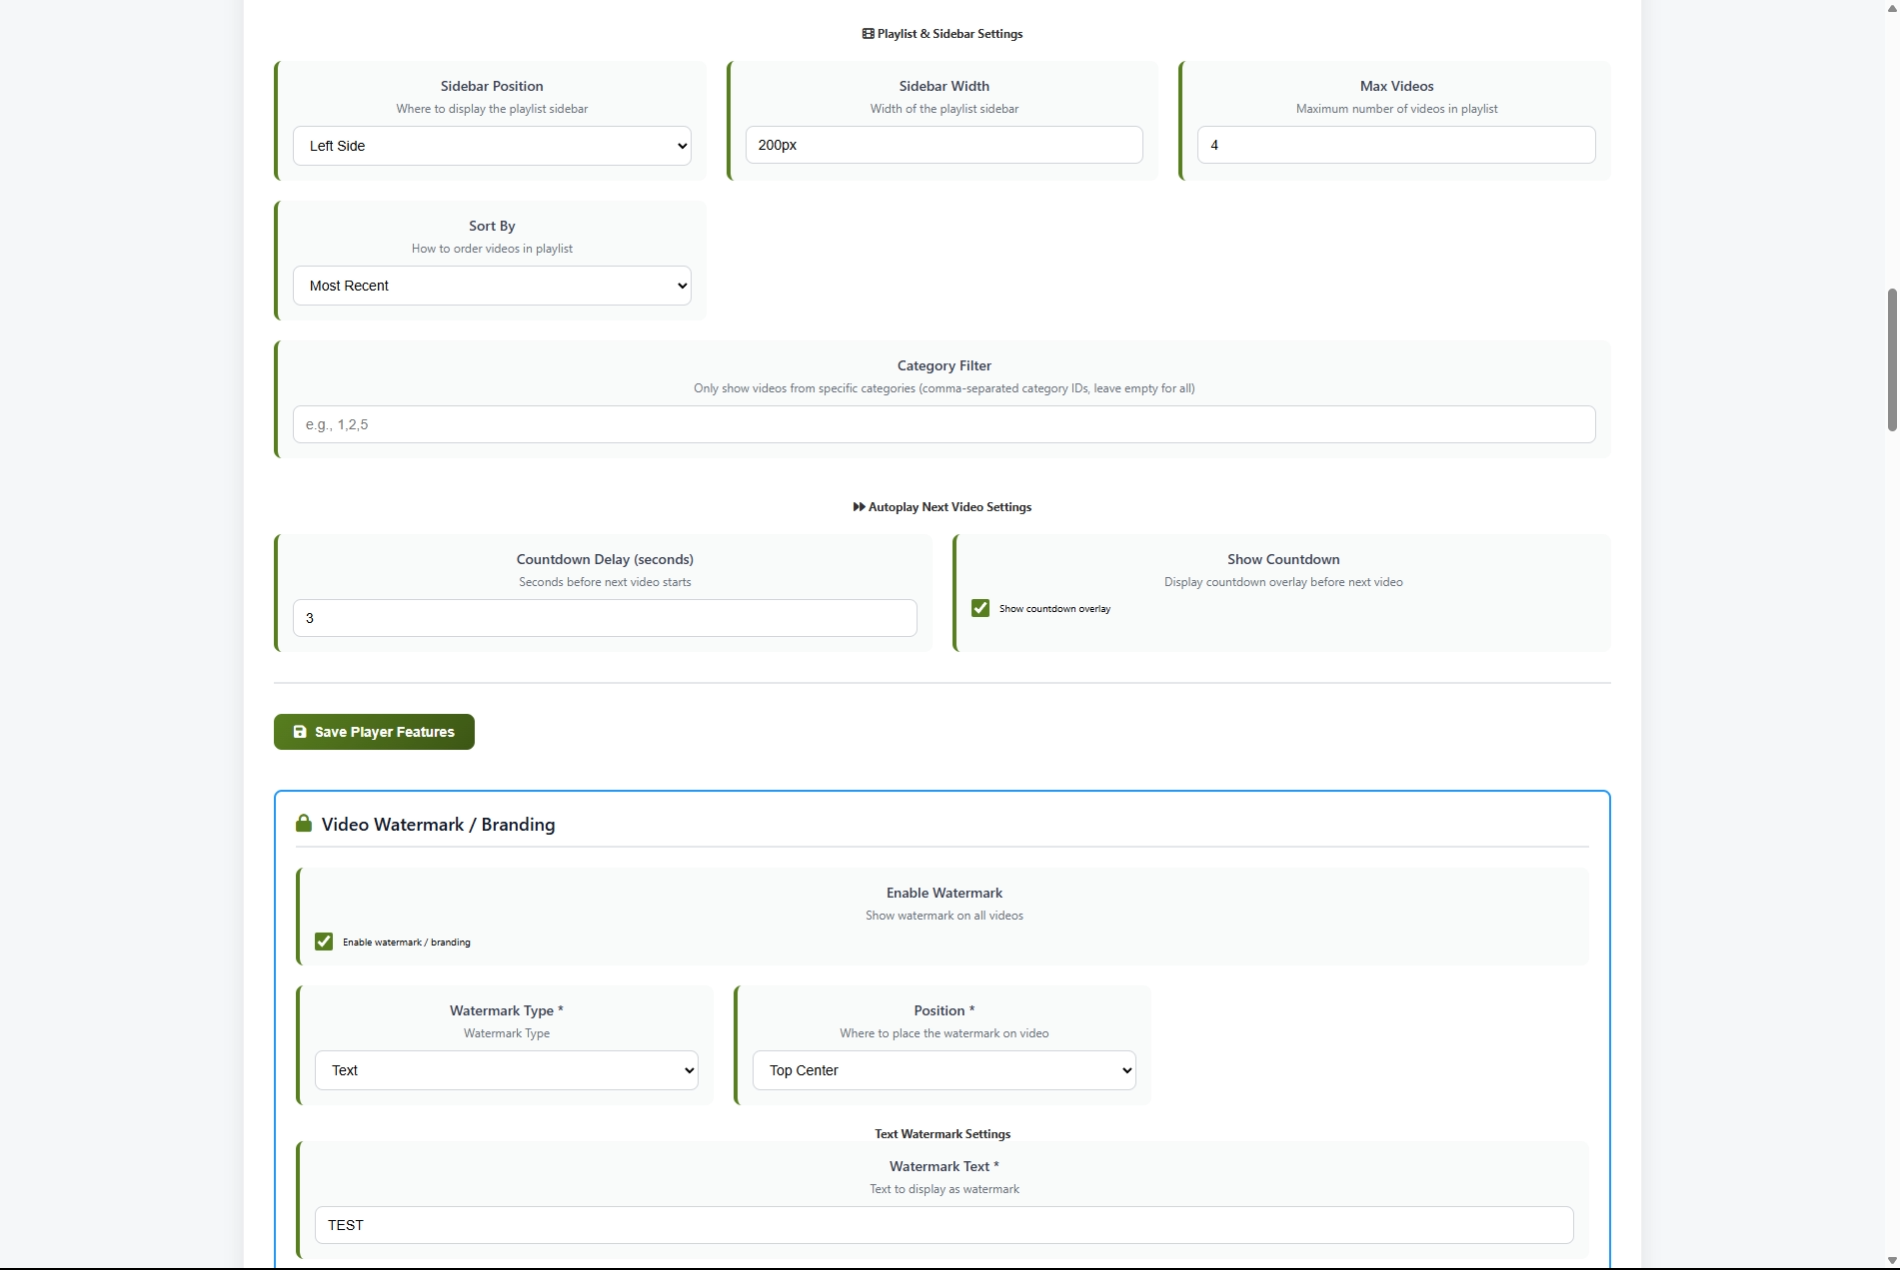Screen dimensions: 1900x1270
Task: Disable the Enable watermark / branding checkbox
Action: [x=324, y=942]
